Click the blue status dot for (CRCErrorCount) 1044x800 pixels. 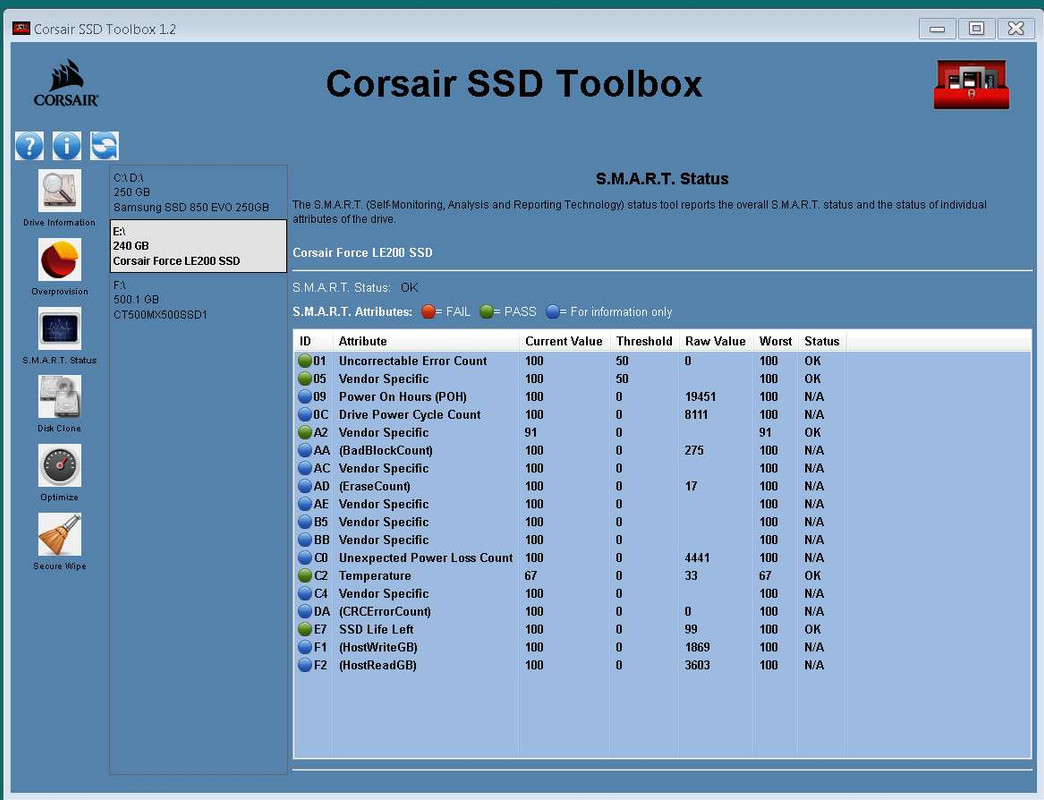click(305, 612)
